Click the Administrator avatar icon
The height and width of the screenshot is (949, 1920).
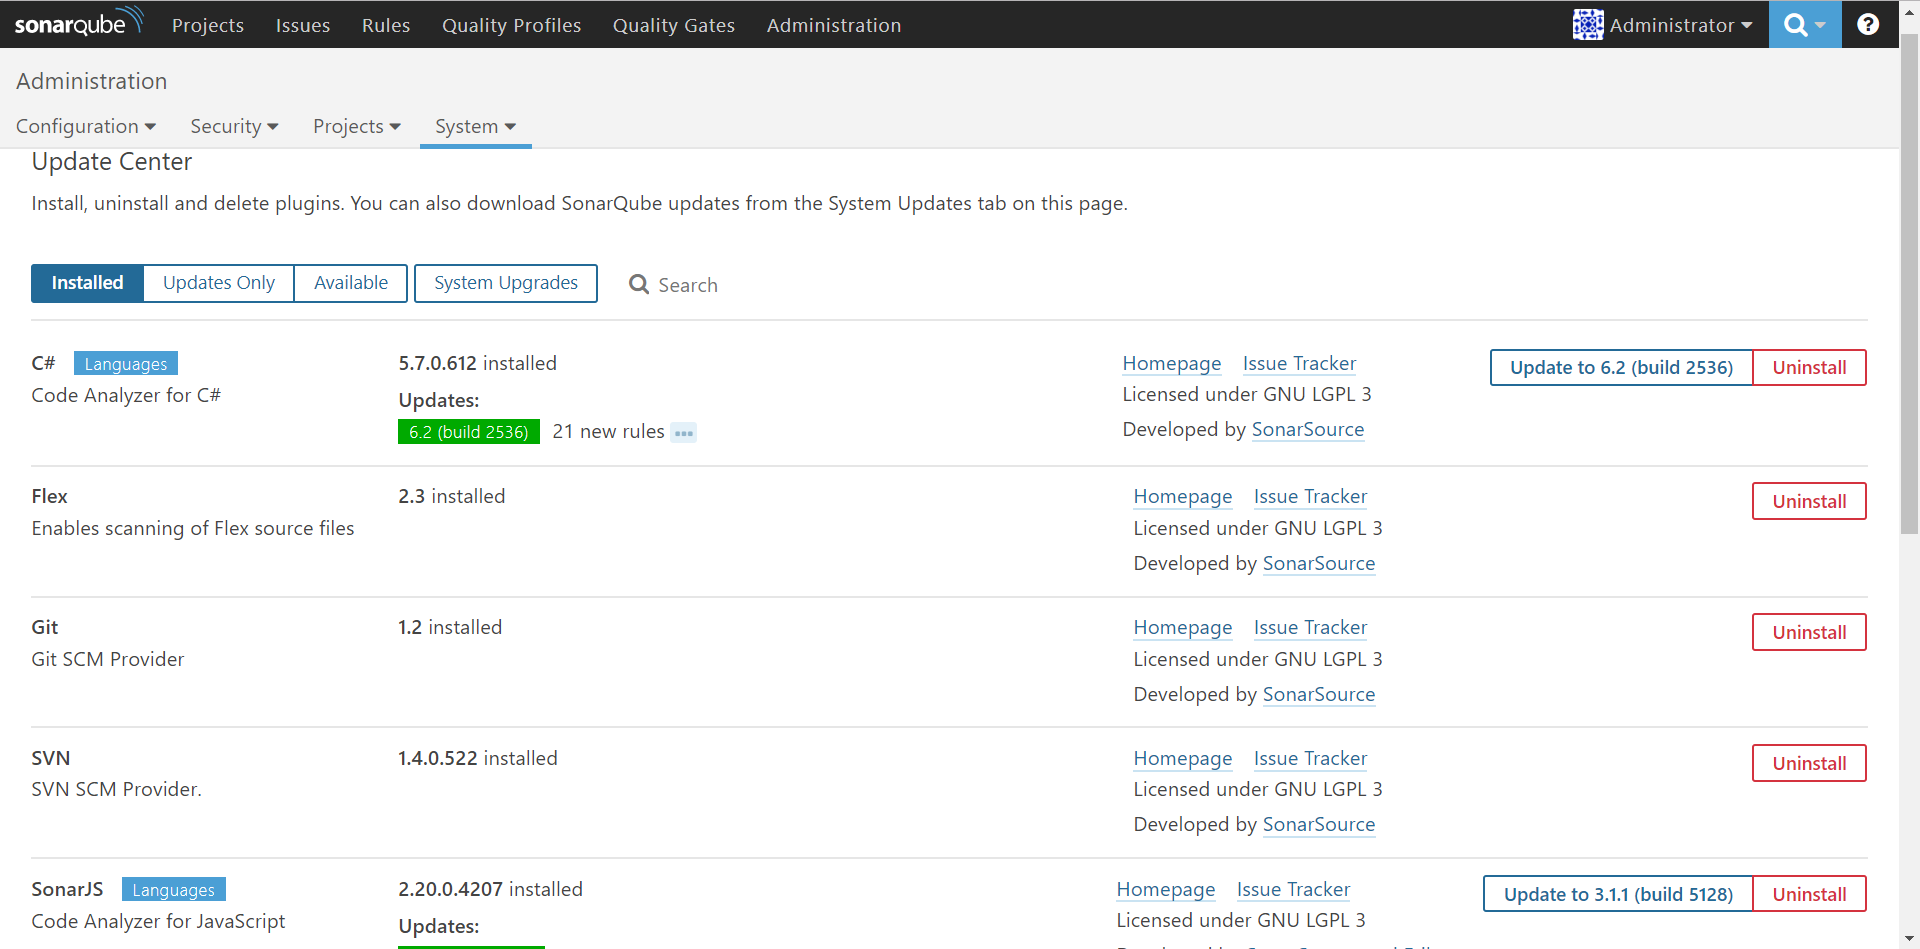(1588, 24)
